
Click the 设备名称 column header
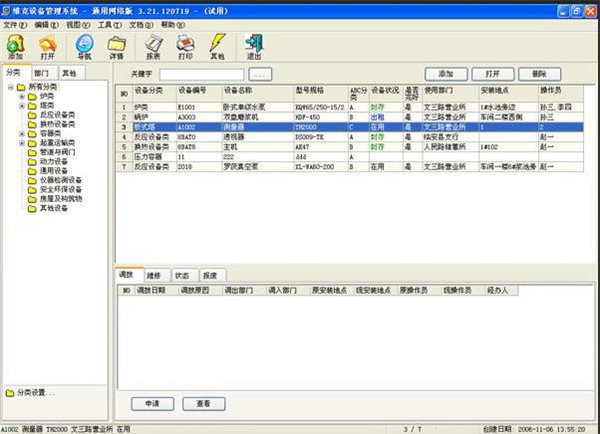(x=258, y=94)
